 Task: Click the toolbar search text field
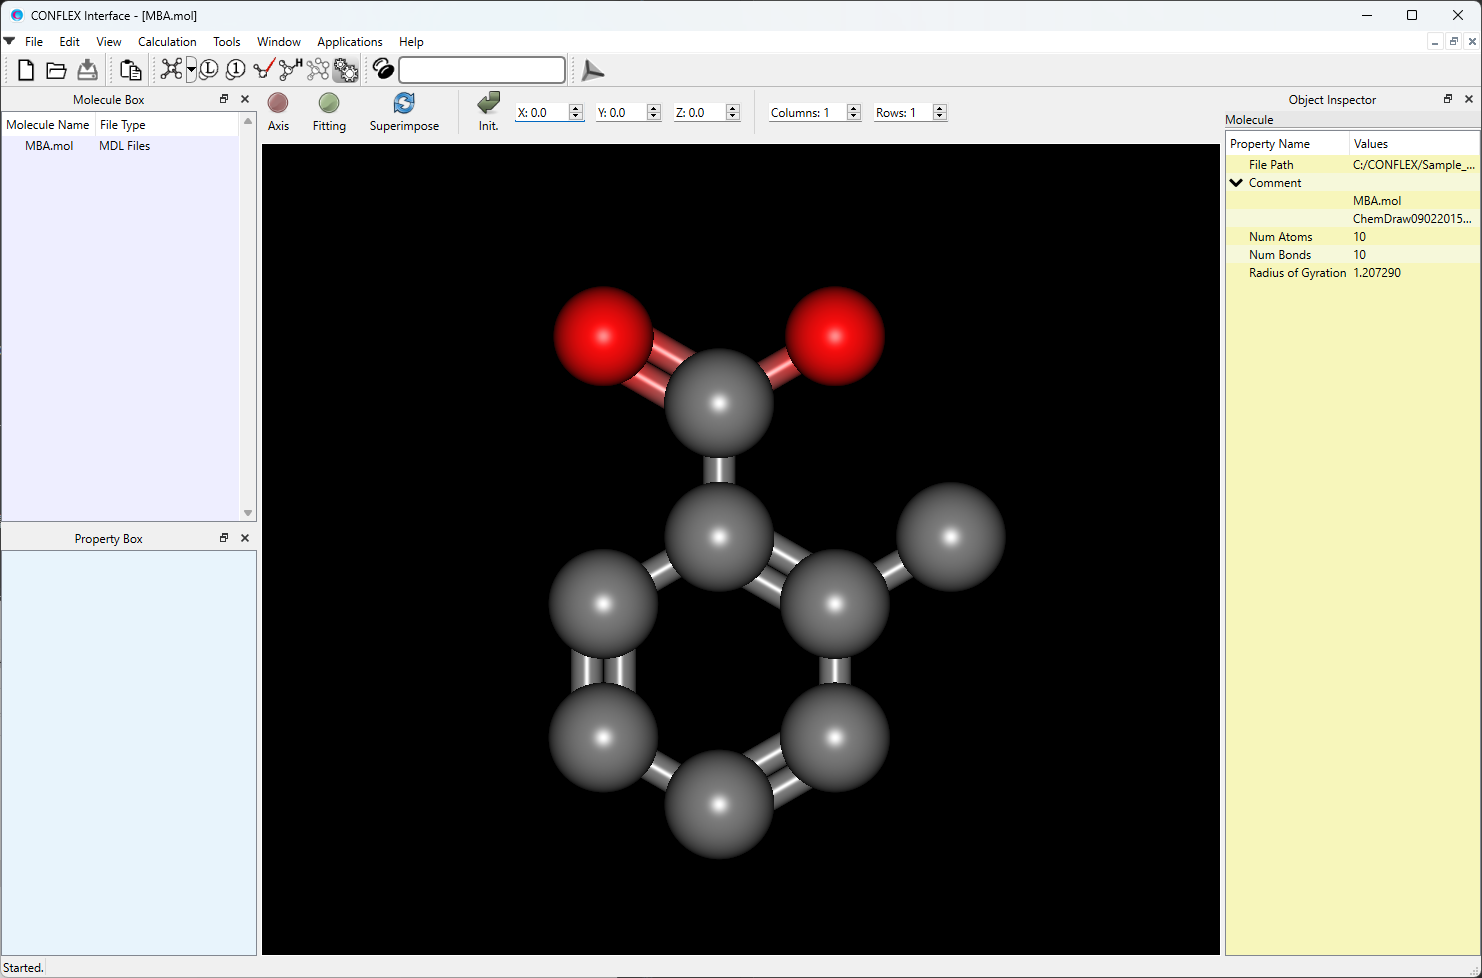pos(482,70)
